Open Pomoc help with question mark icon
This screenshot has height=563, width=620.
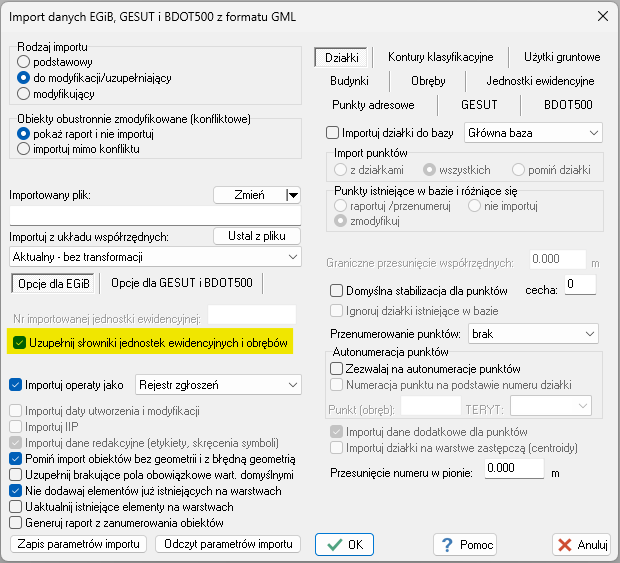coord(464,545)
